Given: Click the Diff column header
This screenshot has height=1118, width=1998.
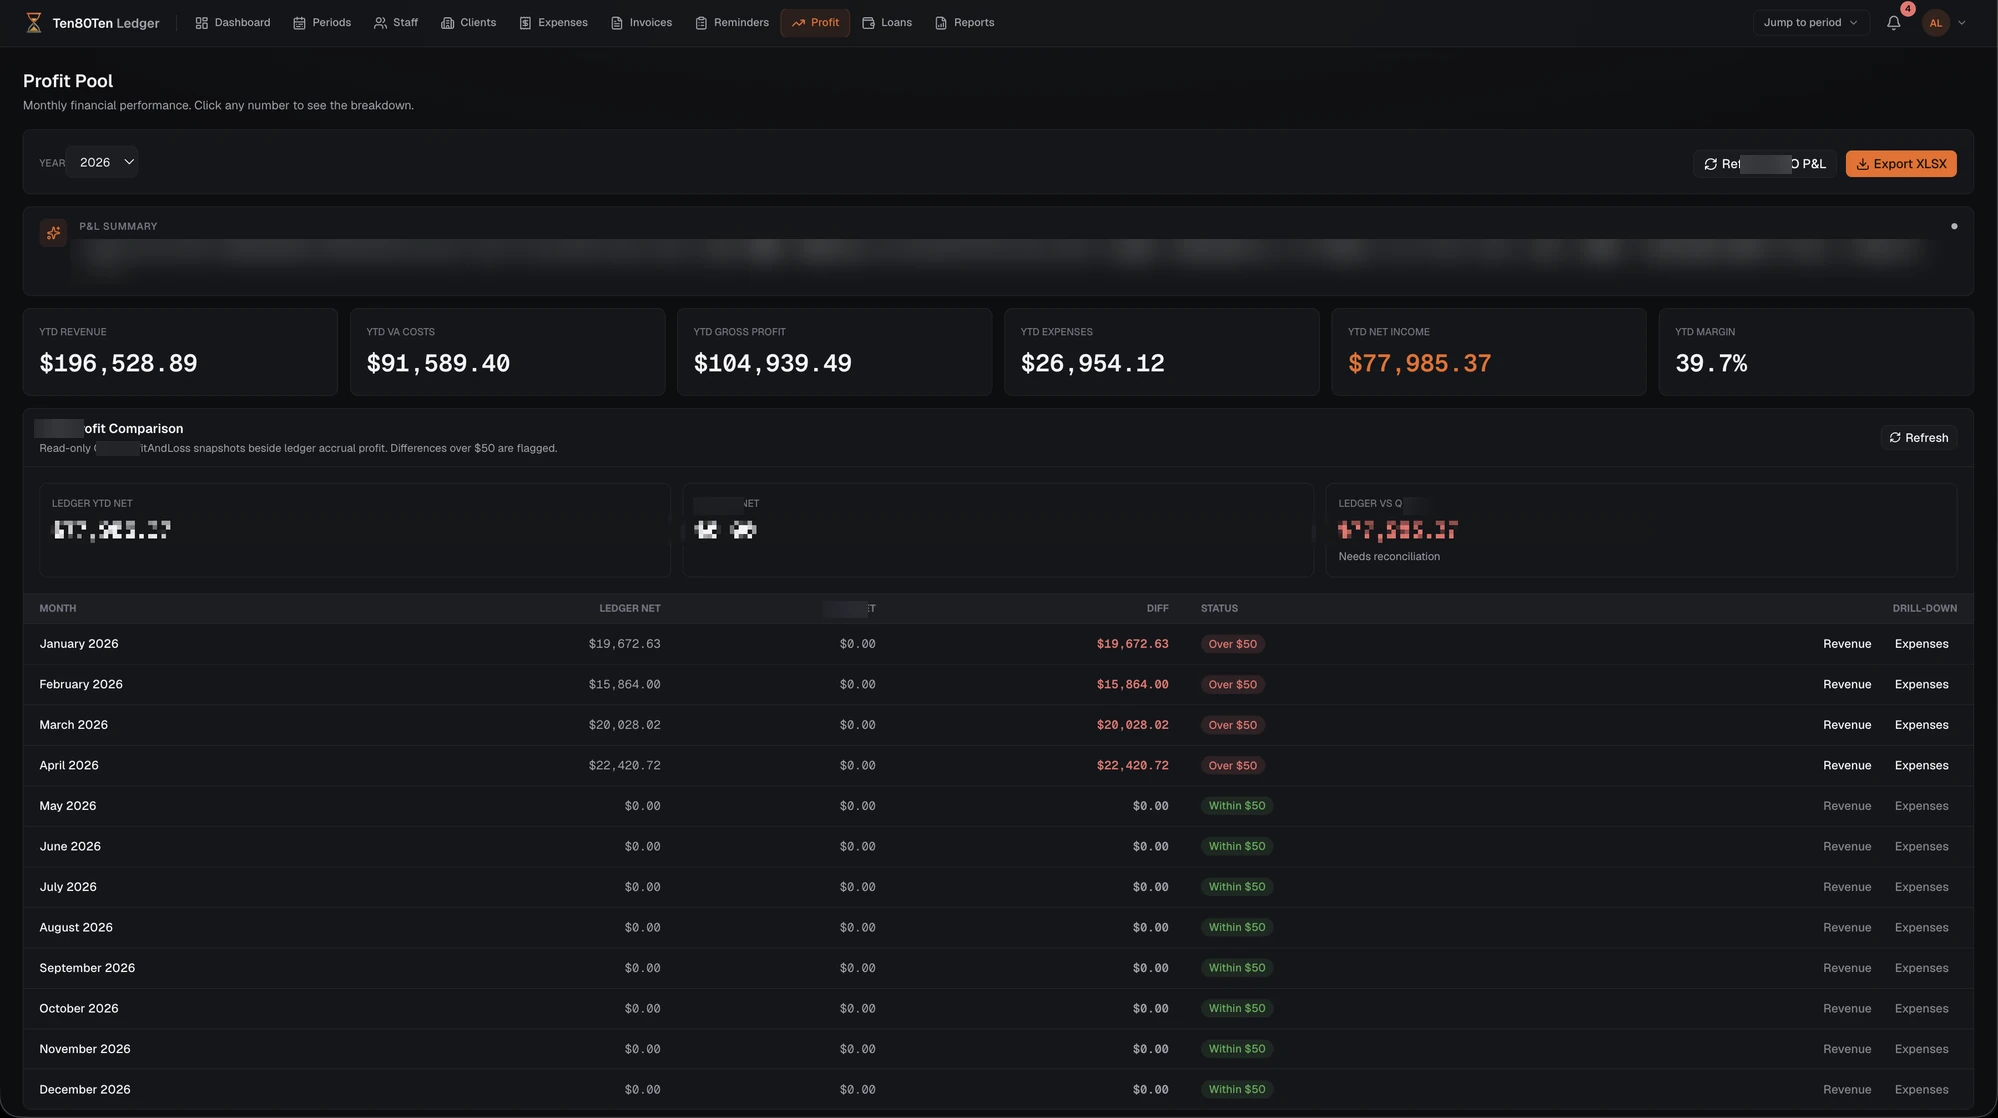Looking at the screenshot, I should click(1157, 608).
